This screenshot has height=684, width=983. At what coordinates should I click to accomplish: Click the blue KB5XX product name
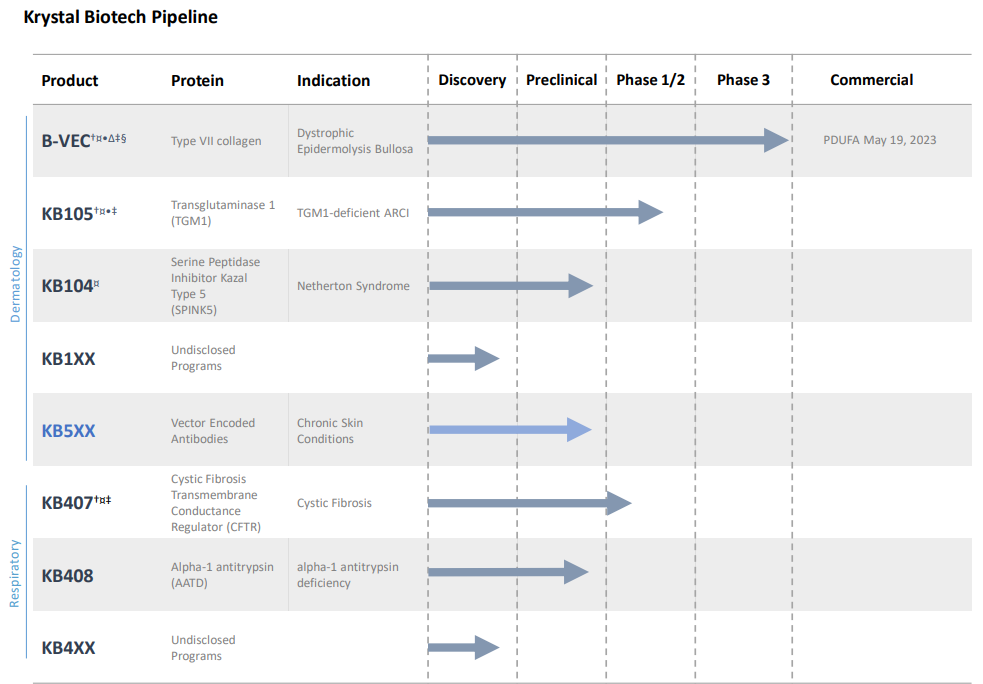(x=68, y=431)
